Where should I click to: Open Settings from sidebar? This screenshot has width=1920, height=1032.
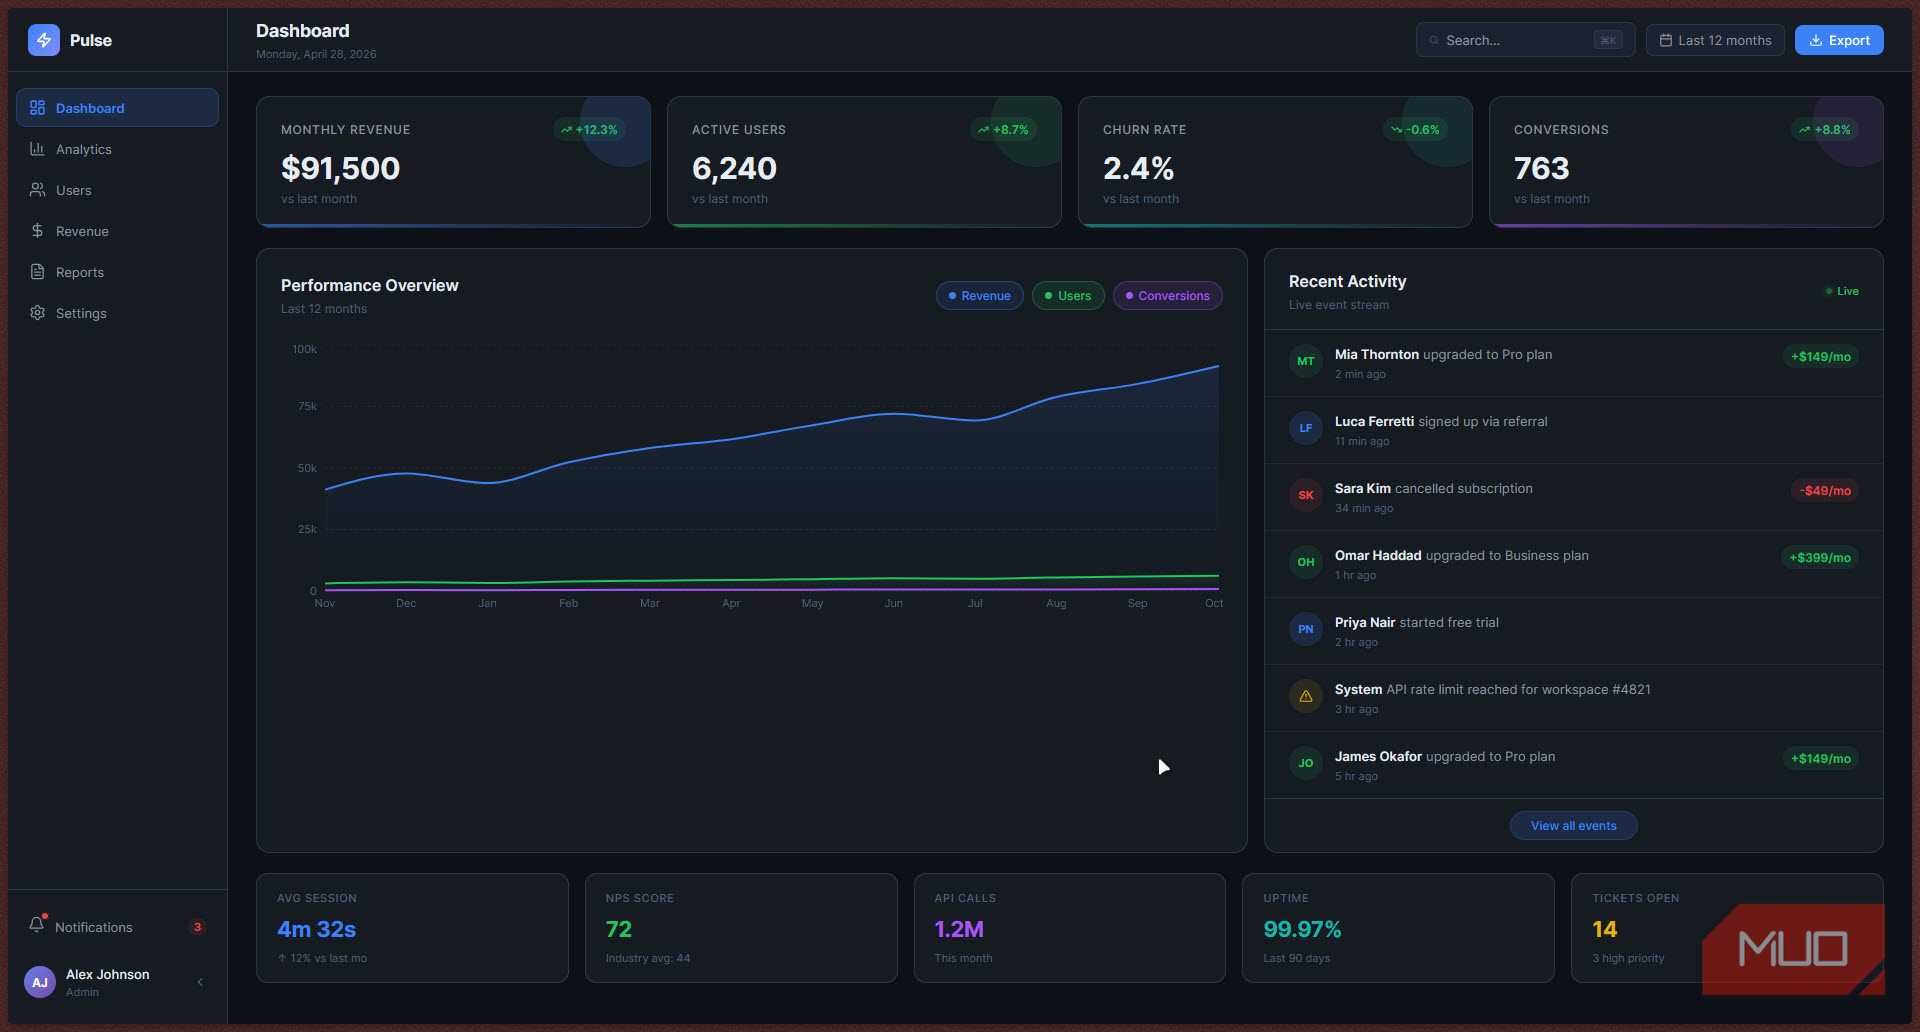coord(117,313)
